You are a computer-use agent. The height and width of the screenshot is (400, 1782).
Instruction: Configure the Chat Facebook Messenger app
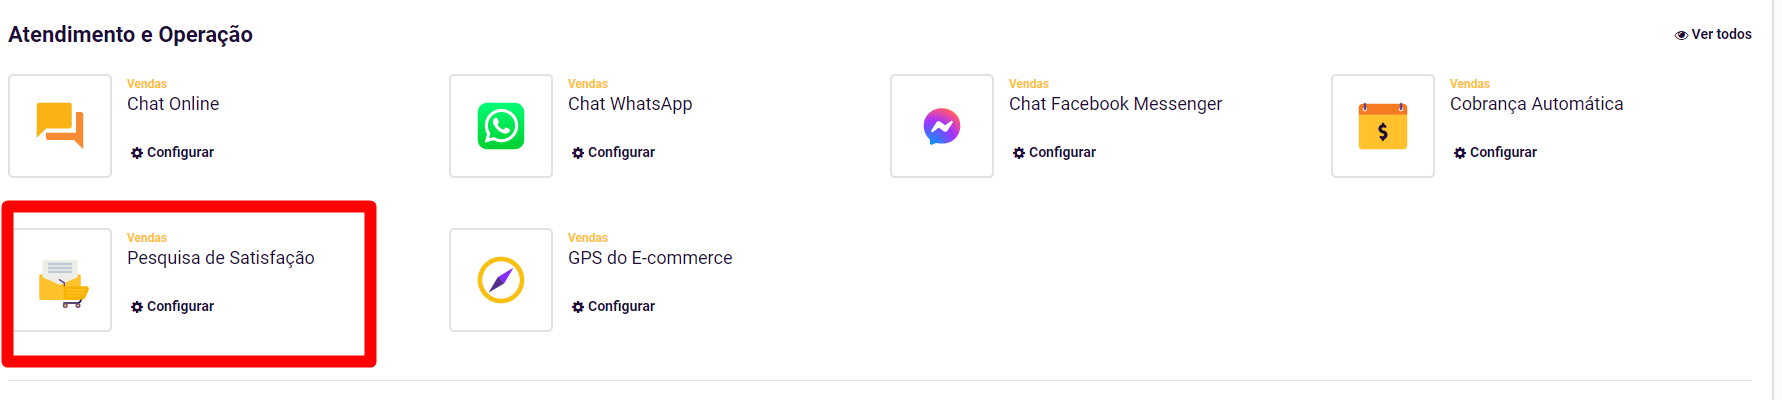point(1054,152)
